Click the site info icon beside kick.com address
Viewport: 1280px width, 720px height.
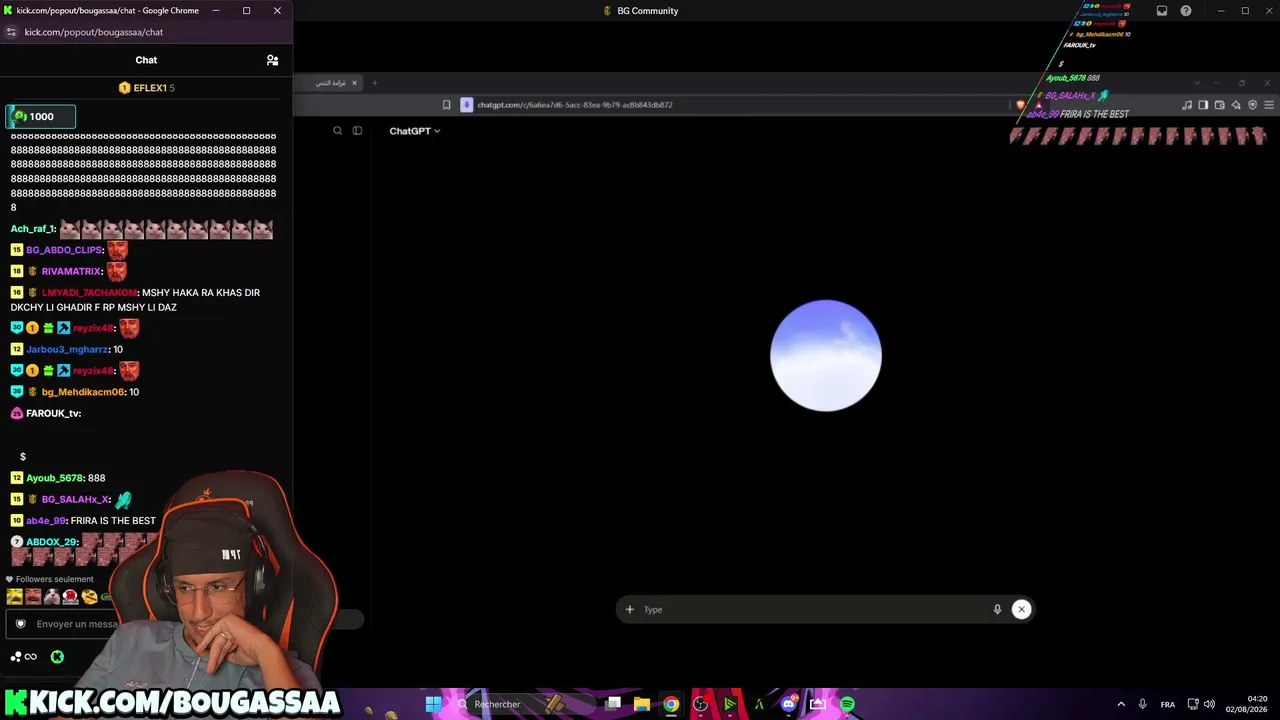11,32
